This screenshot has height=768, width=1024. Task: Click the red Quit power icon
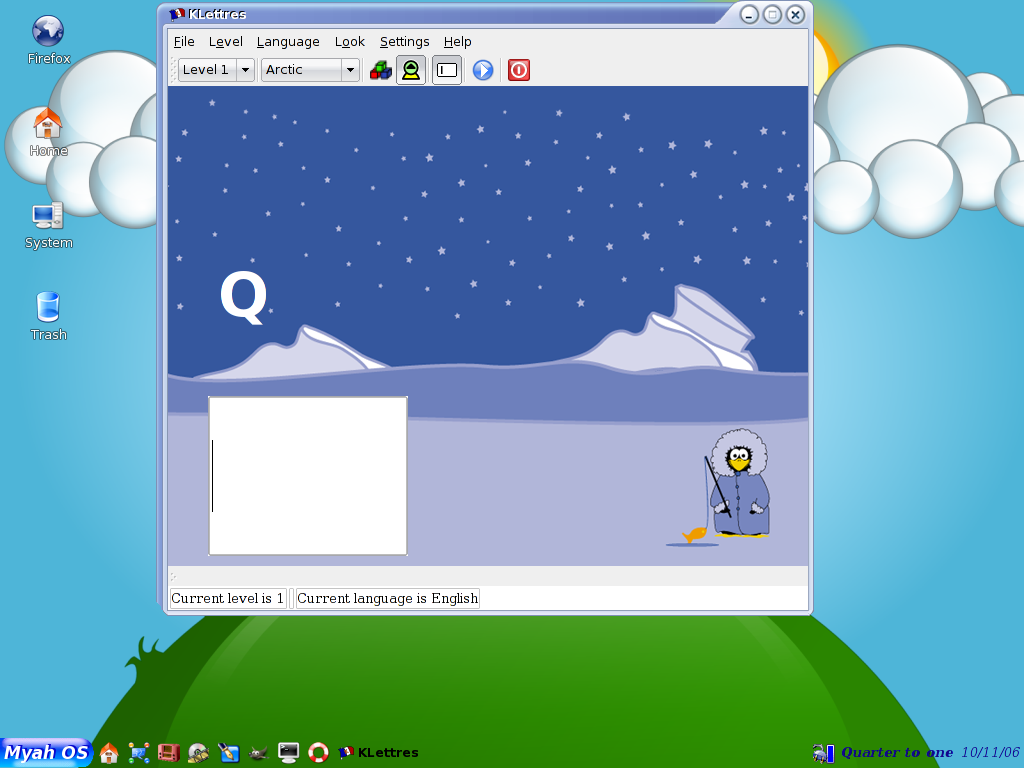pyautogui.click(x=519, y=70)
